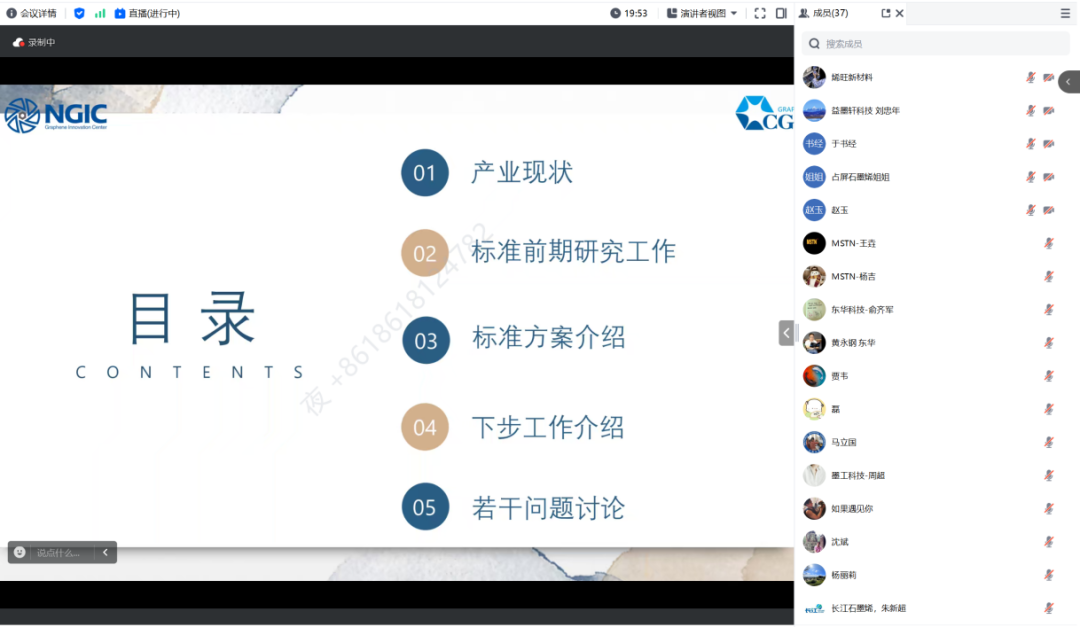
Task: Toggle the camera icon for 于书经
Action: click(x=1050, y=143)
